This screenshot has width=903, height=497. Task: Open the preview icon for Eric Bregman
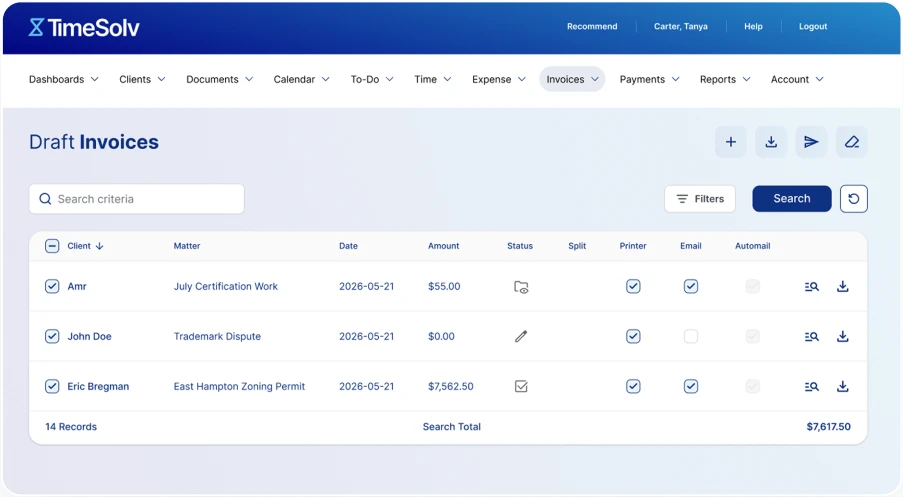(x=812, y=387)
